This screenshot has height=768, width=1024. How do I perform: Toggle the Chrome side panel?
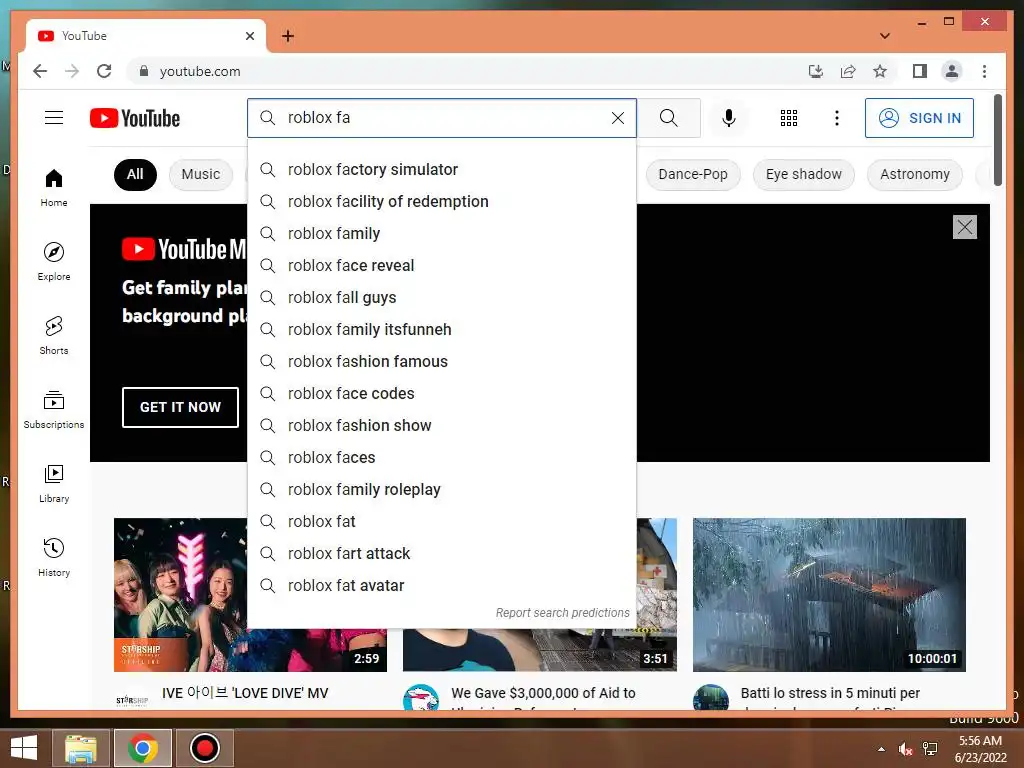click(920, 71)
